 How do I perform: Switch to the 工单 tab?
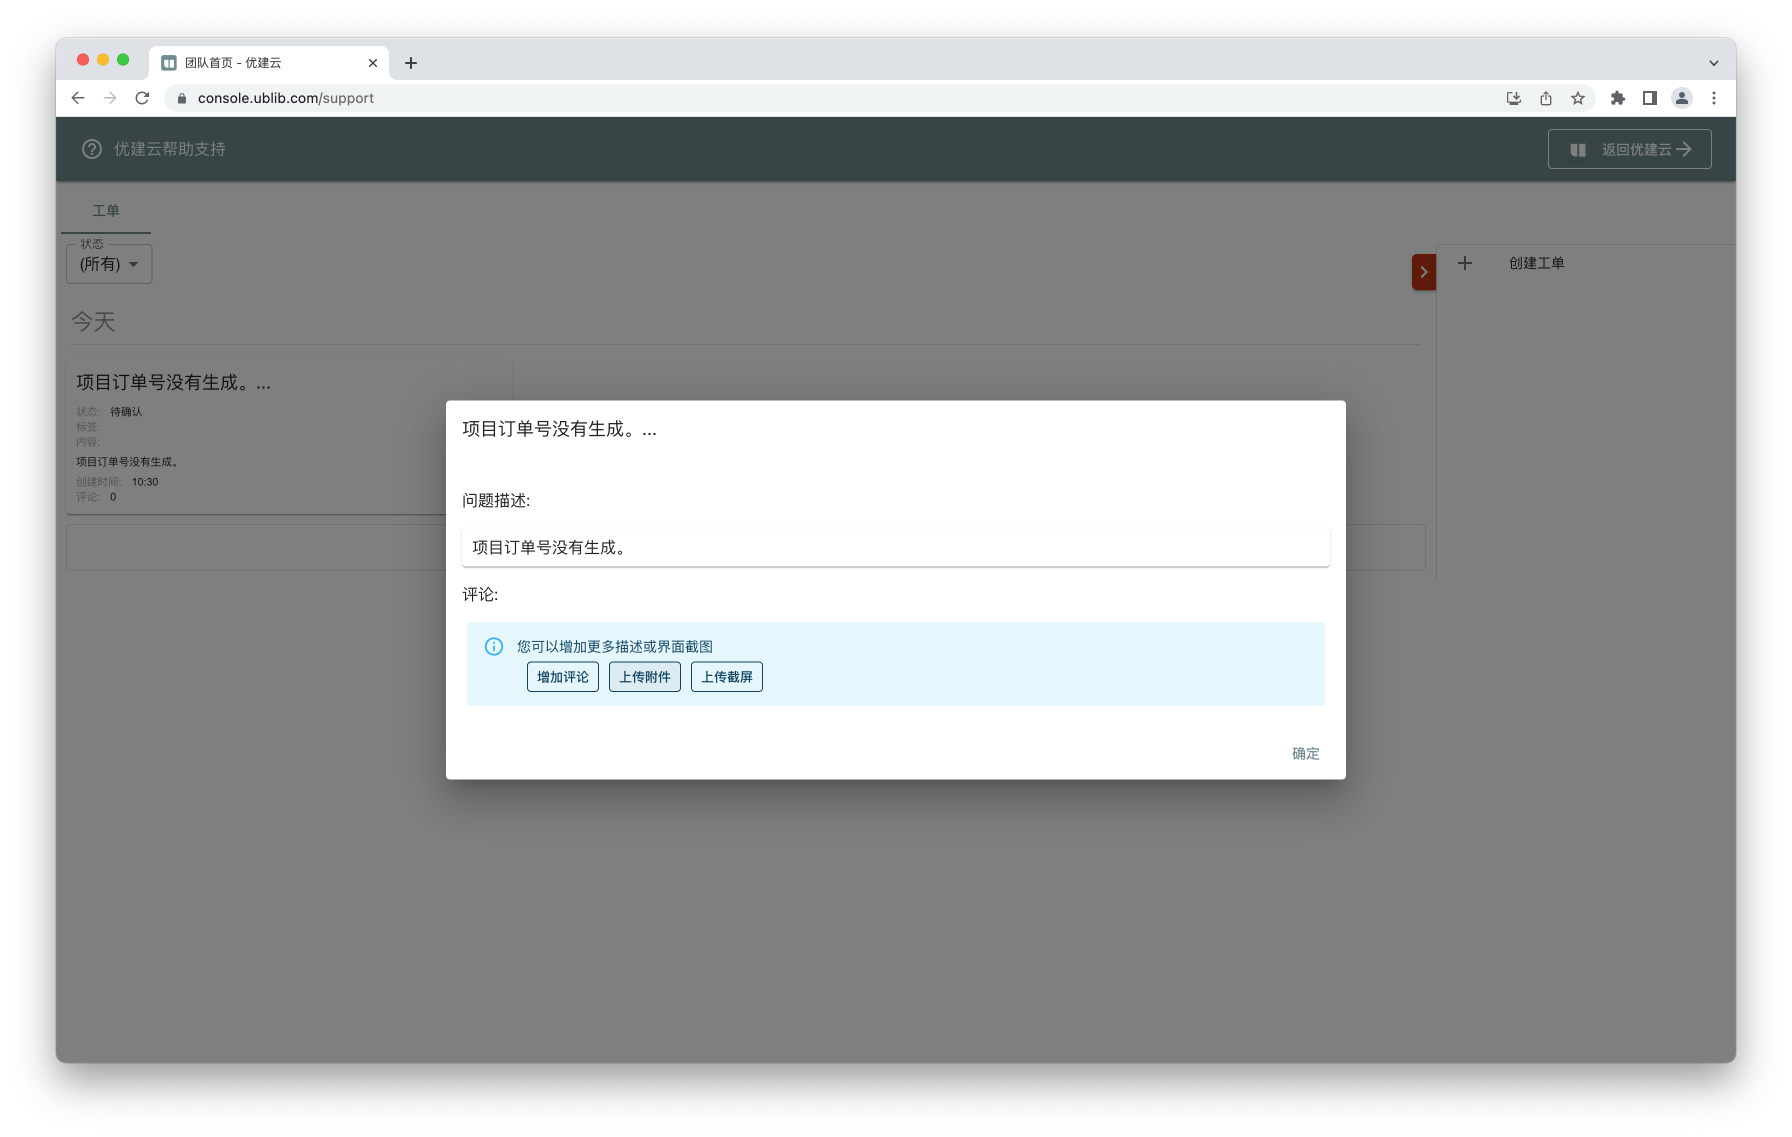pos(106,211)
